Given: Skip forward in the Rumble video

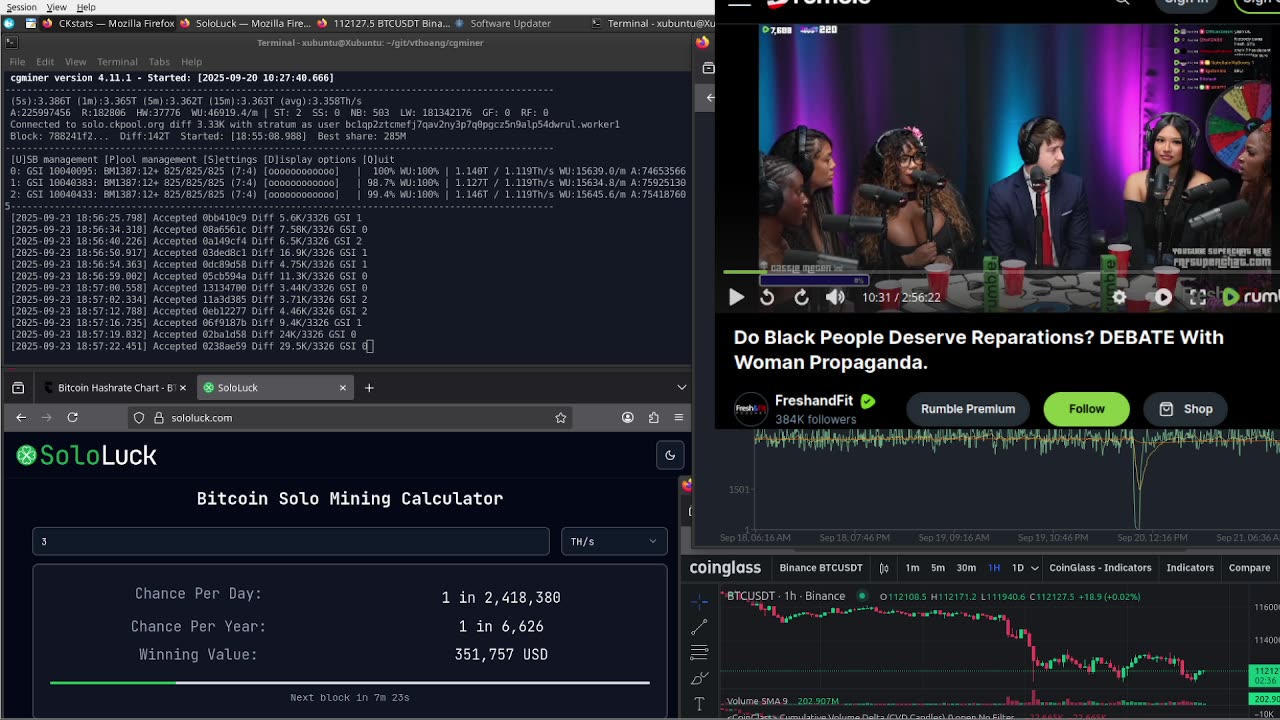Looking at the screenshot, I should click(x=801, y=297).
